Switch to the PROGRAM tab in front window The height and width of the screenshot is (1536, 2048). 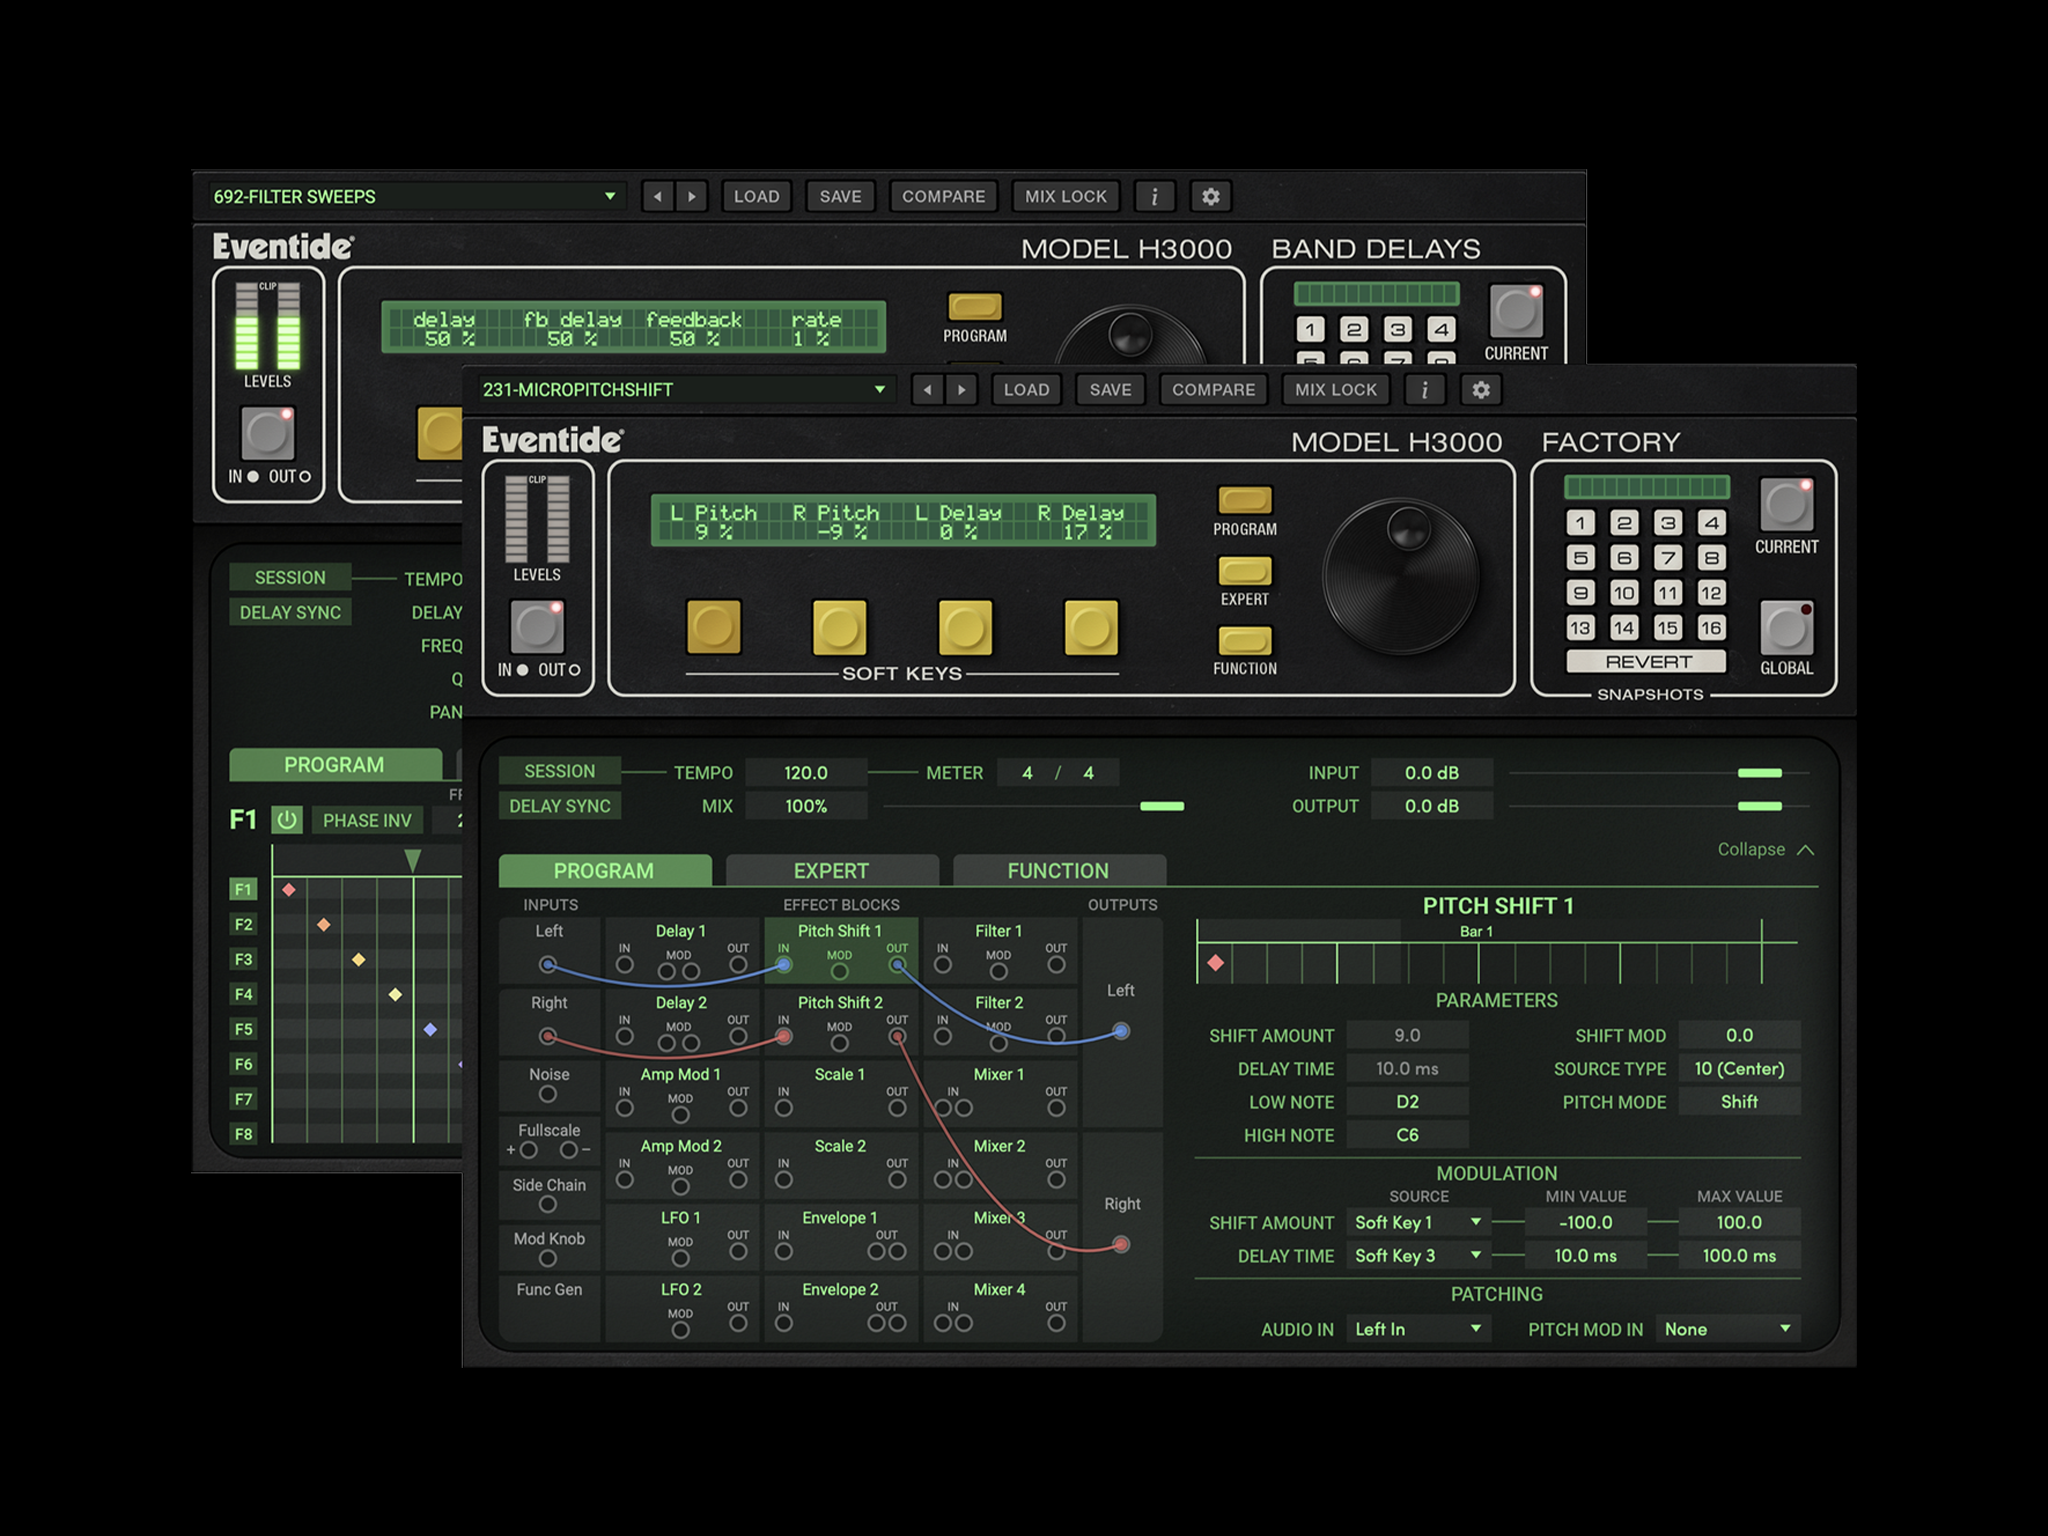click(604, 870)
